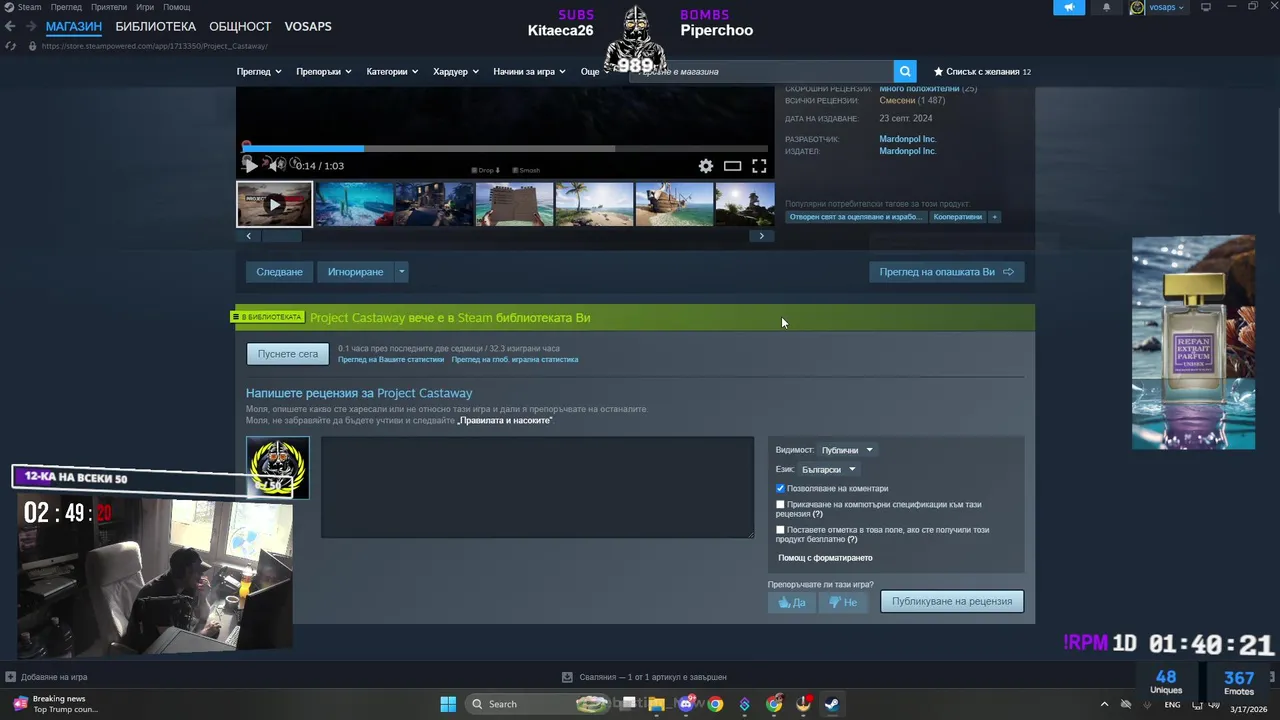
Task: Add another tag with the plus button
Action: coord(994,216)
